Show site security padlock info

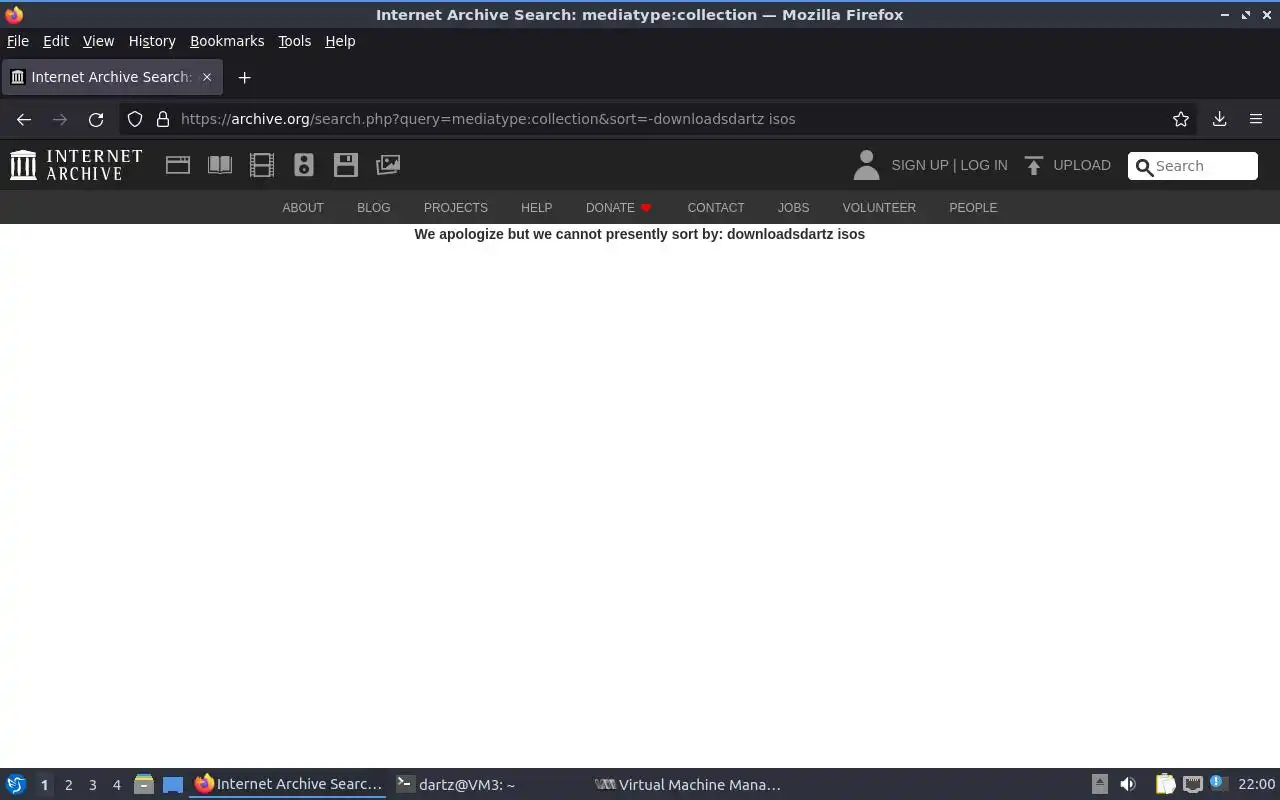[163, 119]
